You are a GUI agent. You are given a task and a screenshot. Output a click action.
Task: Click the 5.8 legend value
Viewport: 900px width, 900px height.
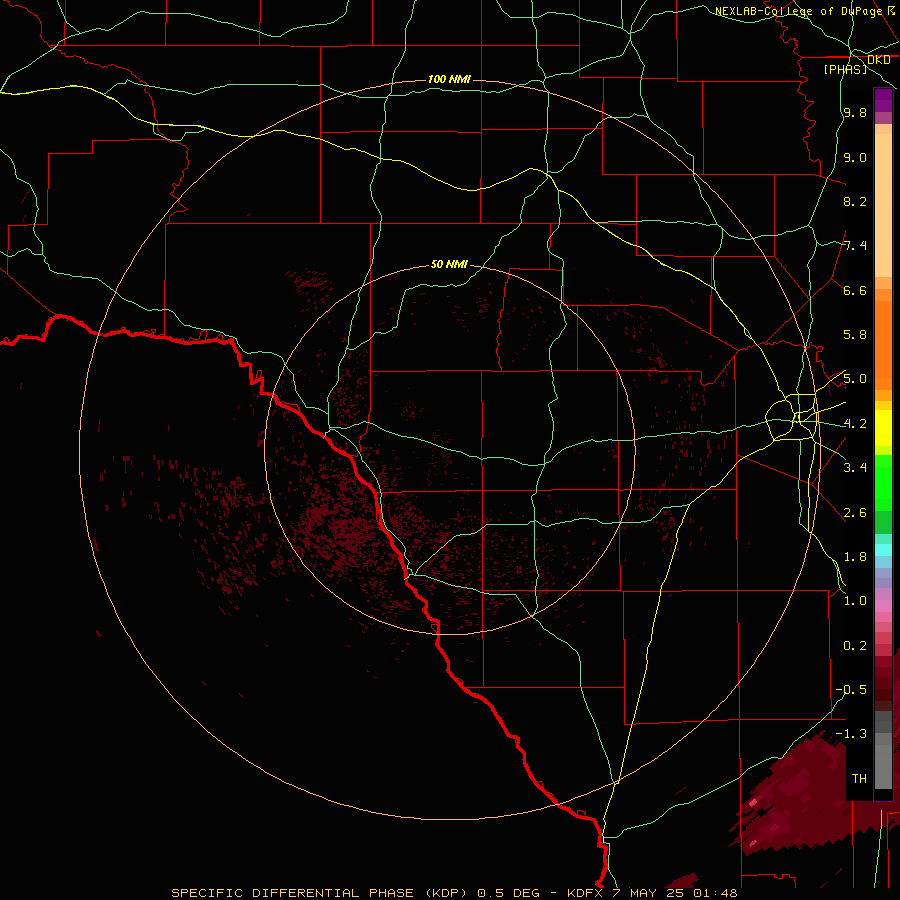coord(855,335)
